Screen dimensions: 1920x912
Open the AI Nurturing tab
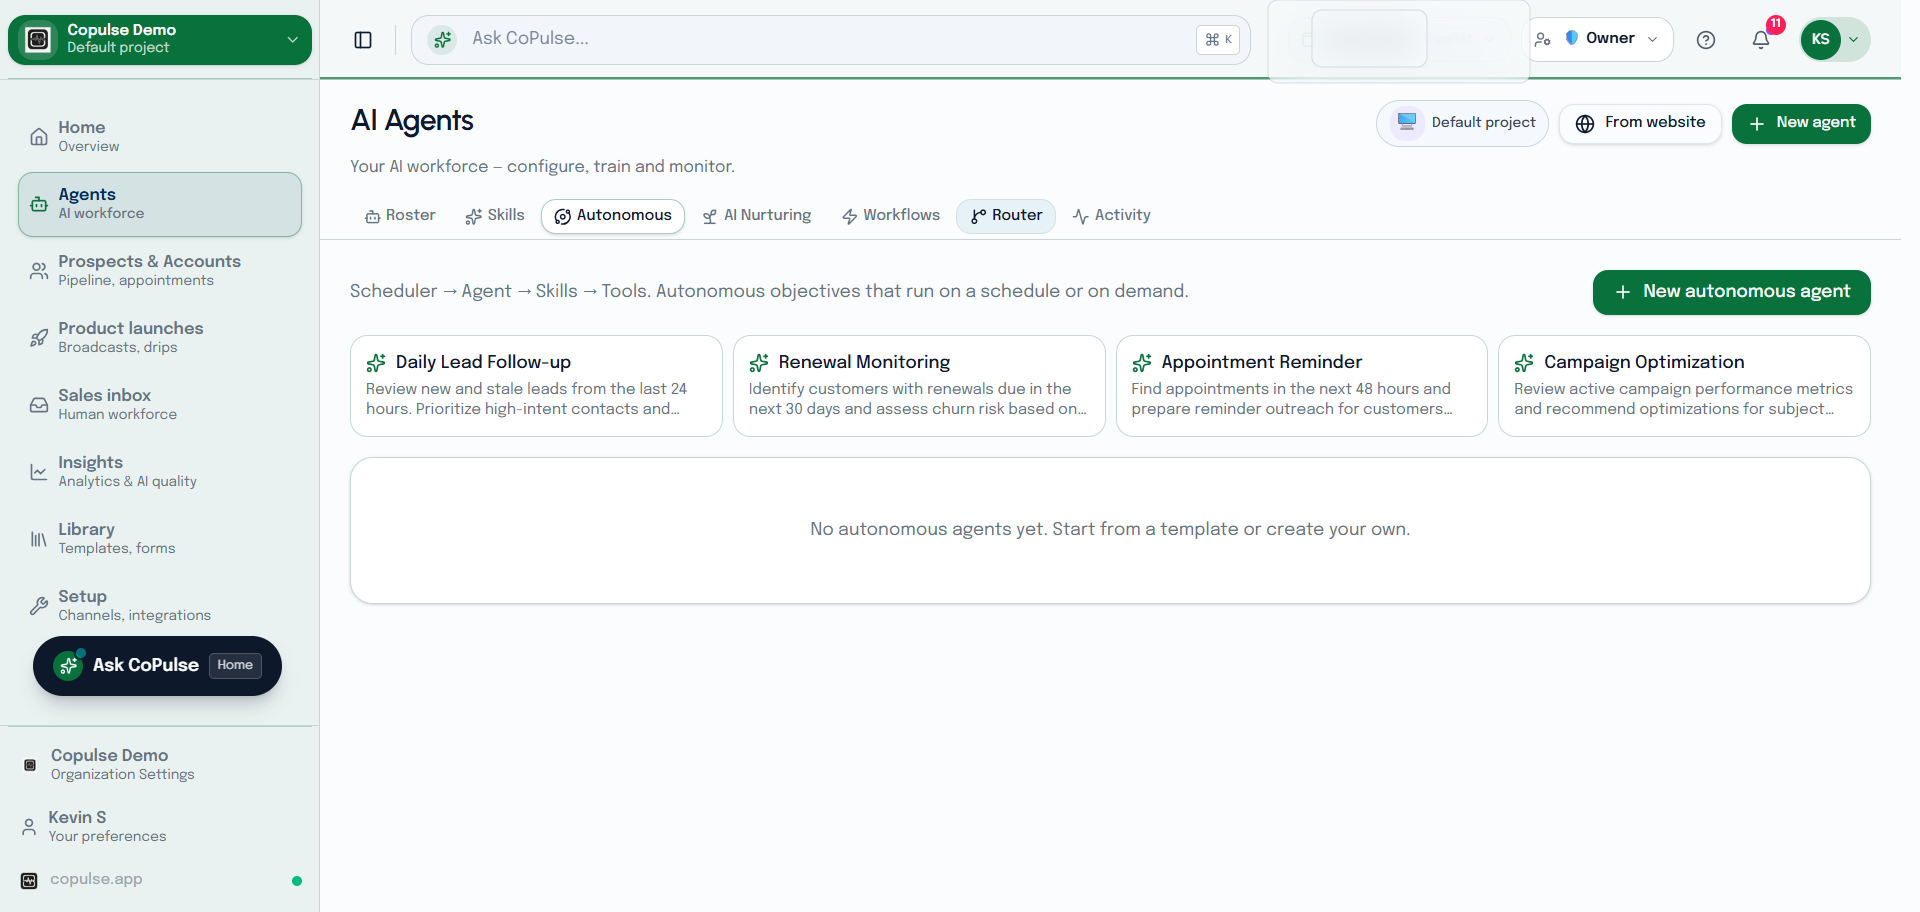click(757, 216)
